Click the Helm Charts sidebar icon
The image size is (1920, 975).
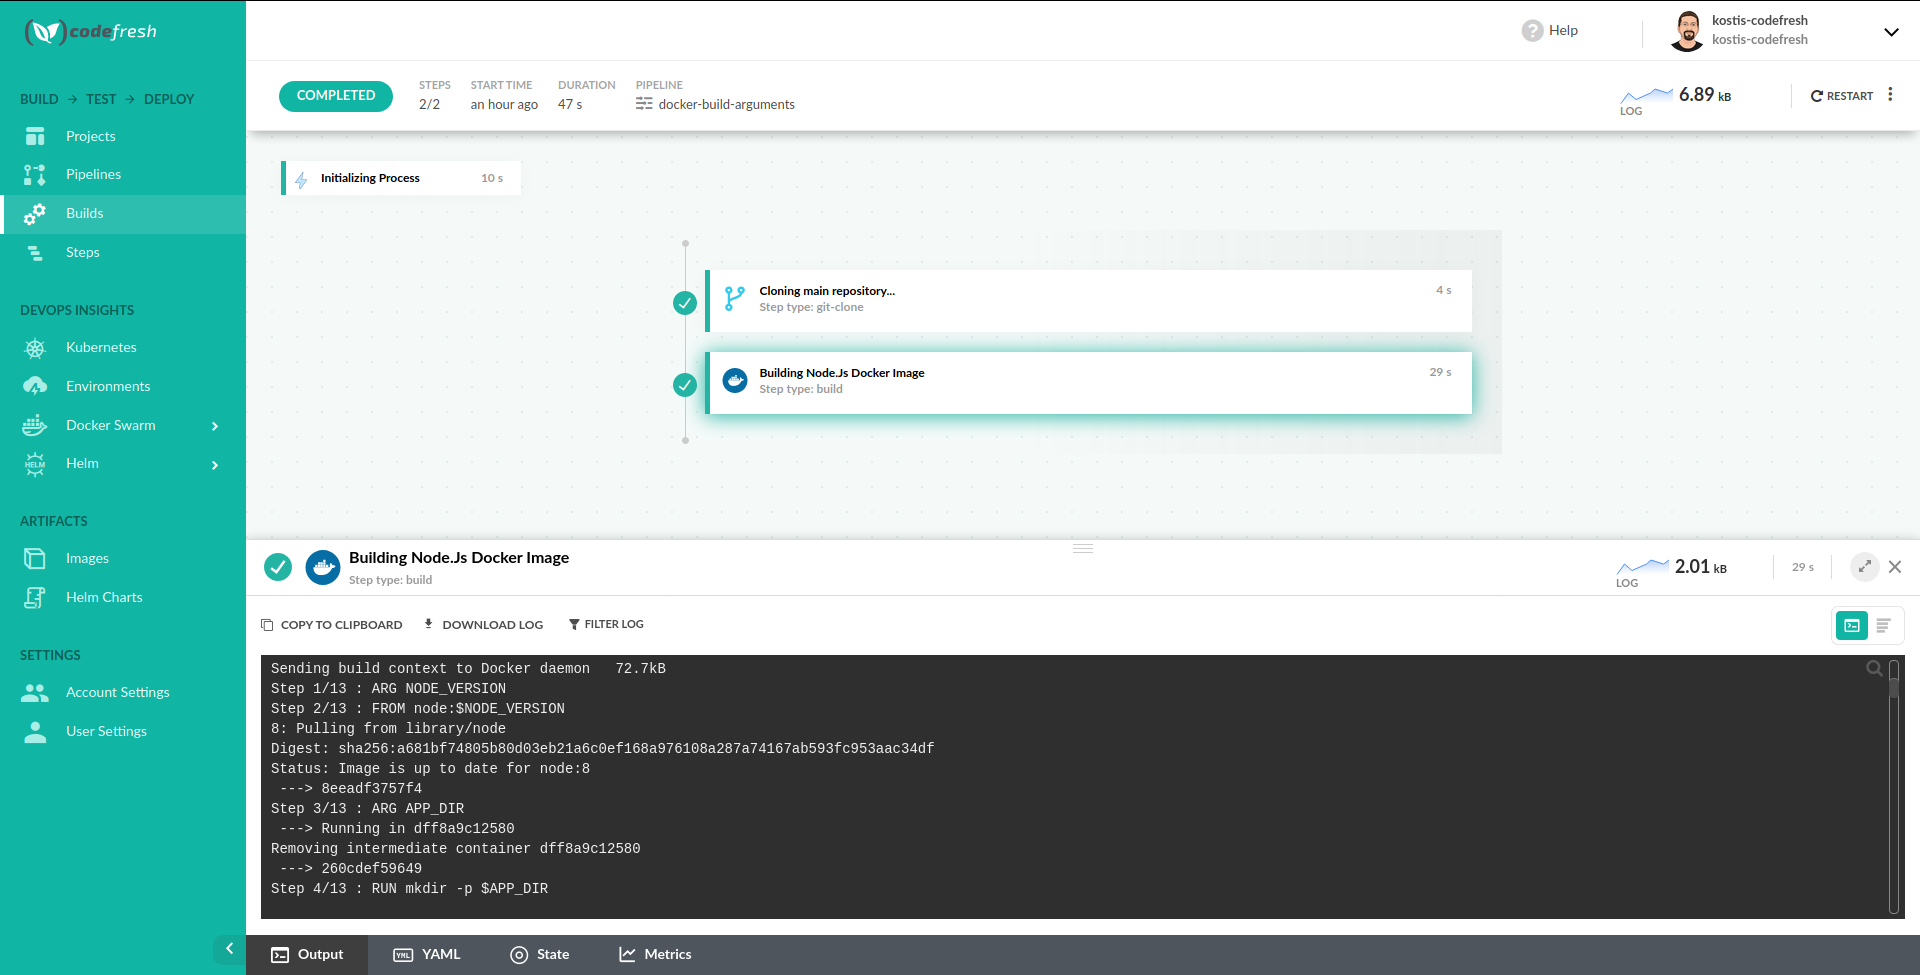coord(35,597)
